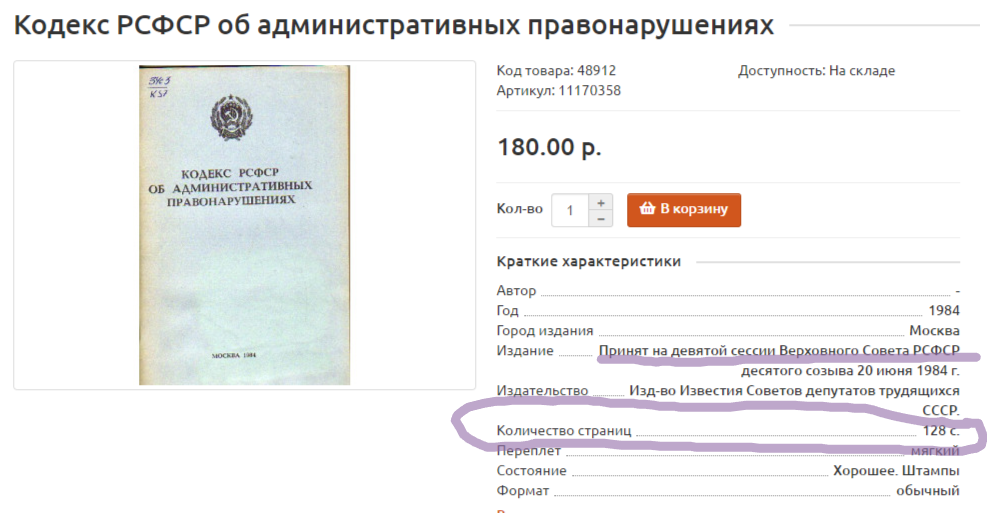This screenshot has height=513, width=987.
Task: Click the «Количество страниц» row label
Action: 564,431
